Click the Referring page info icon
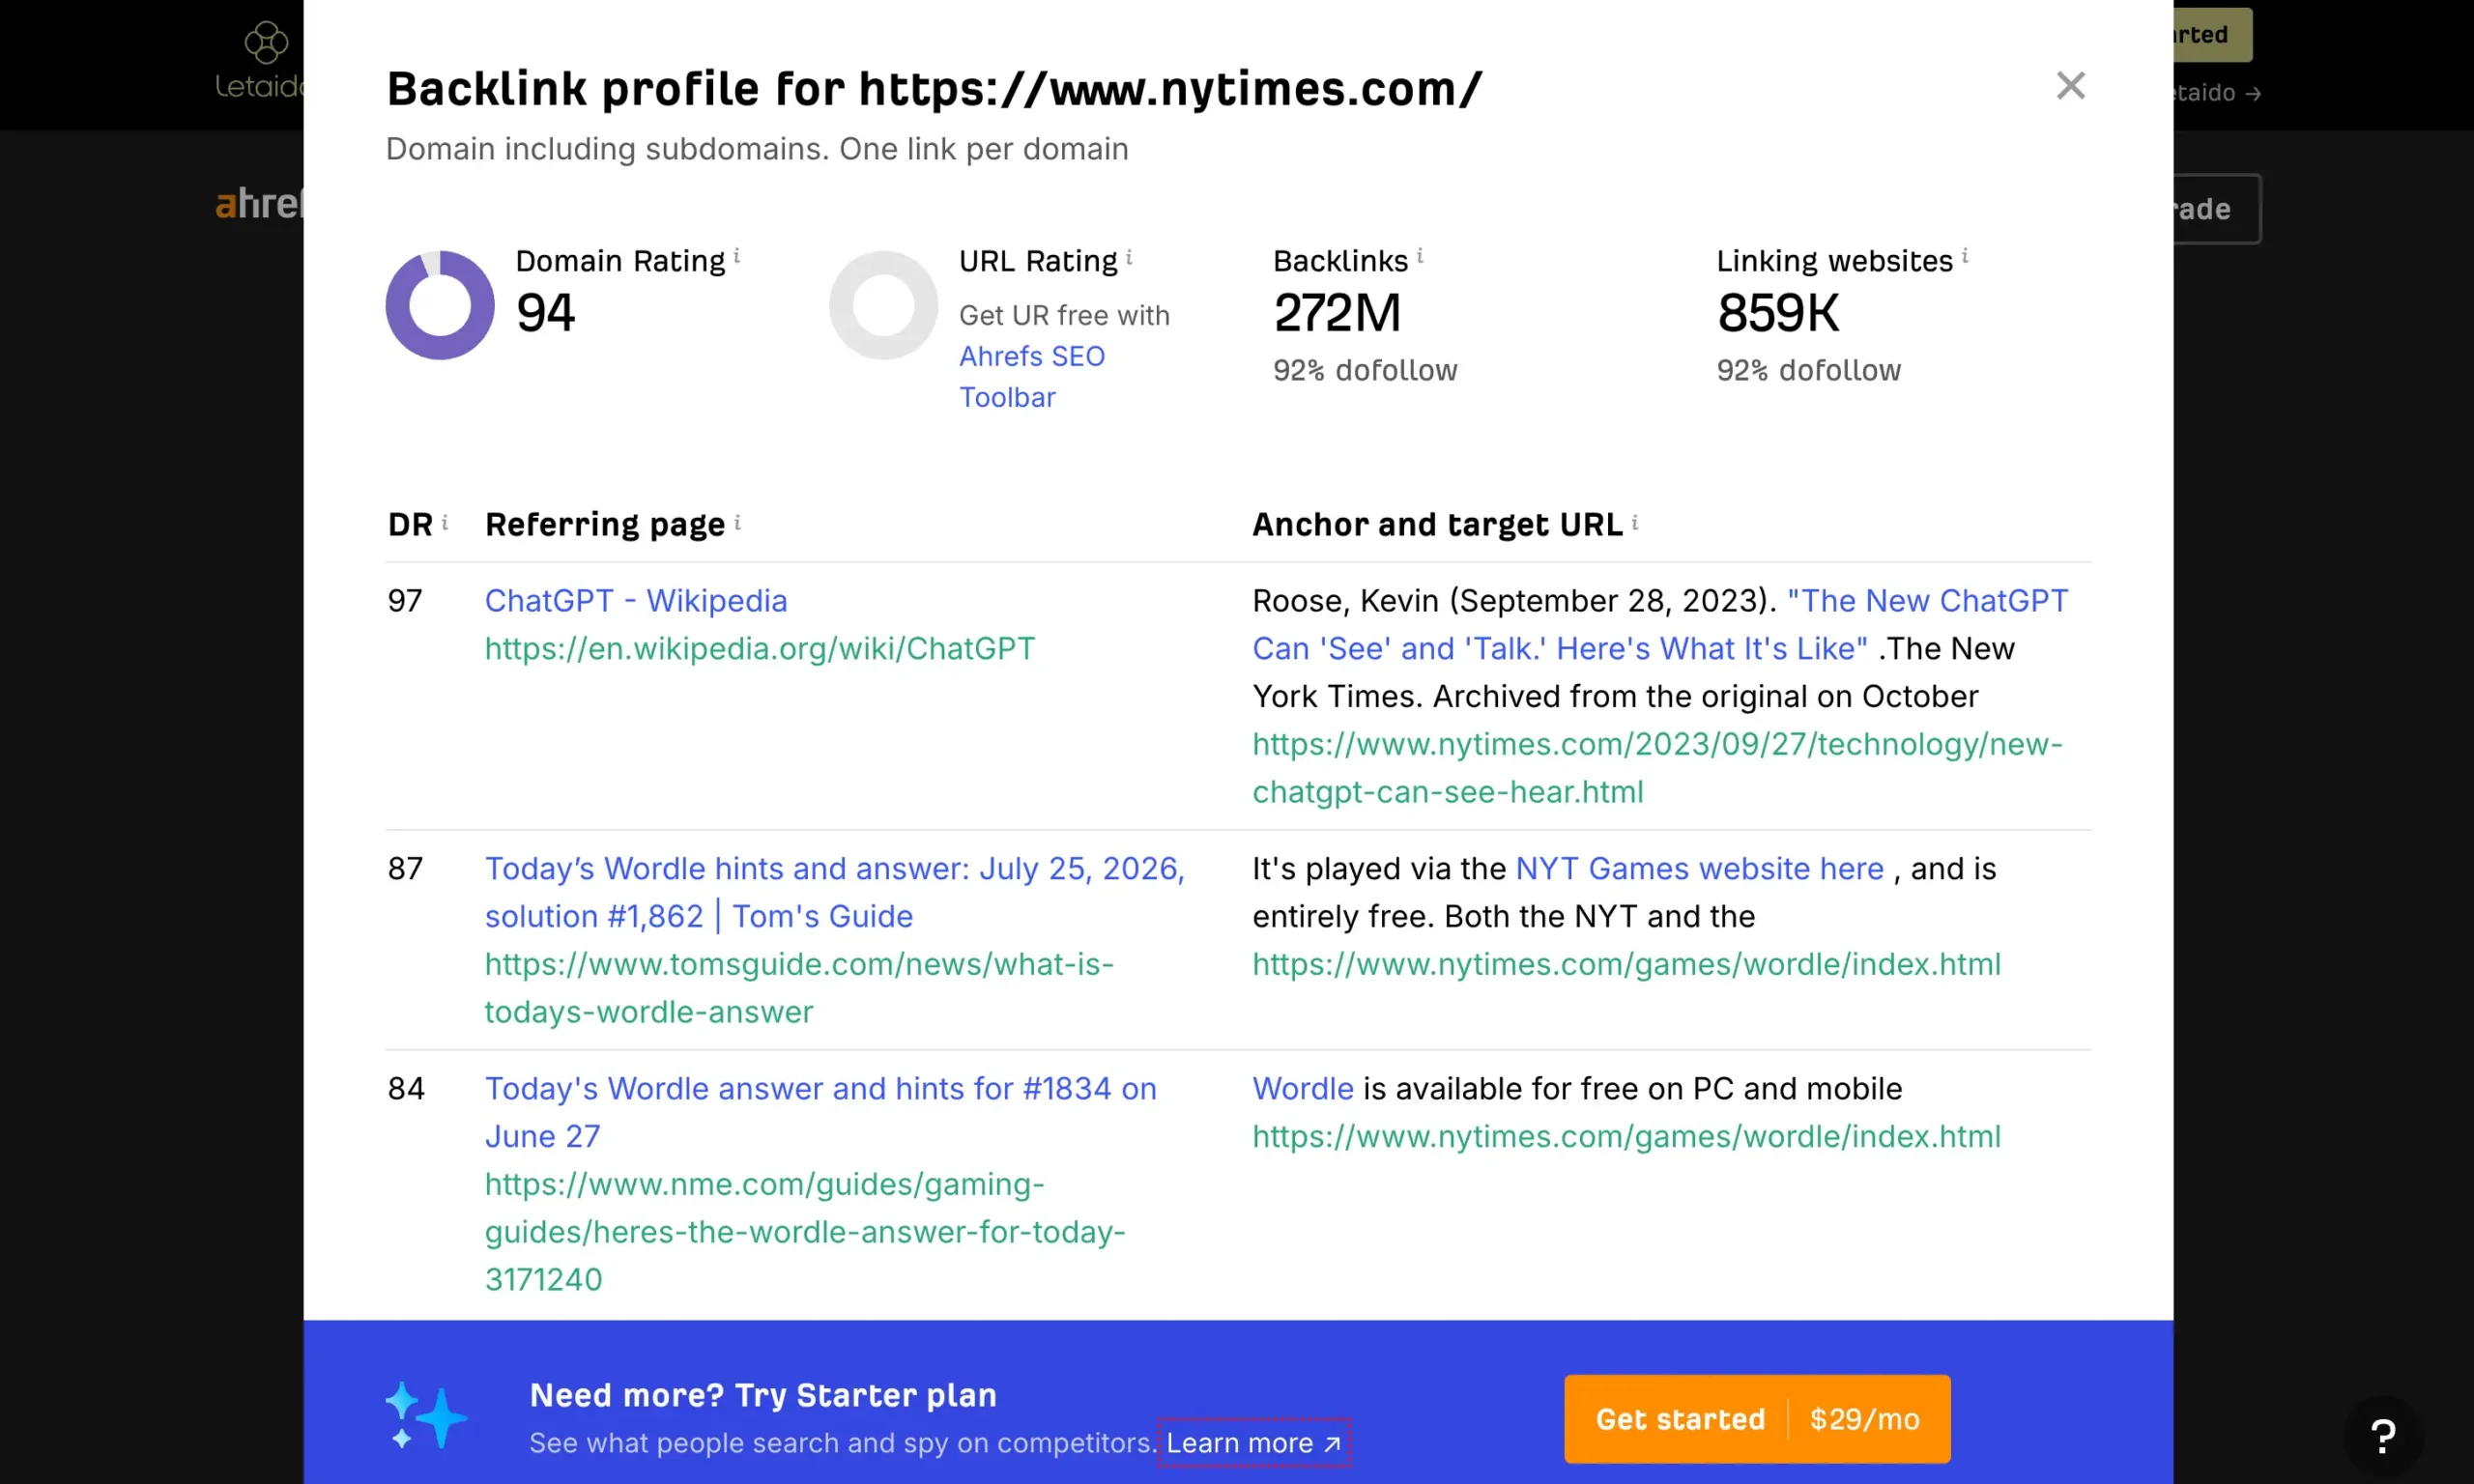Image resolution: width=2474 pixels, height=1484 pixels. 738,522
